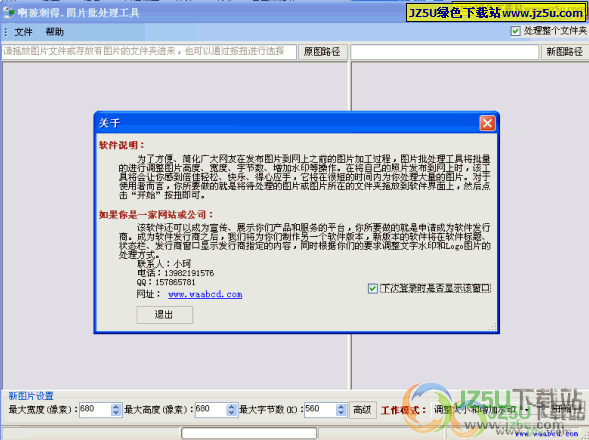Click the 最大字节数 value field

pyautogui.click(x=320, y=409)
